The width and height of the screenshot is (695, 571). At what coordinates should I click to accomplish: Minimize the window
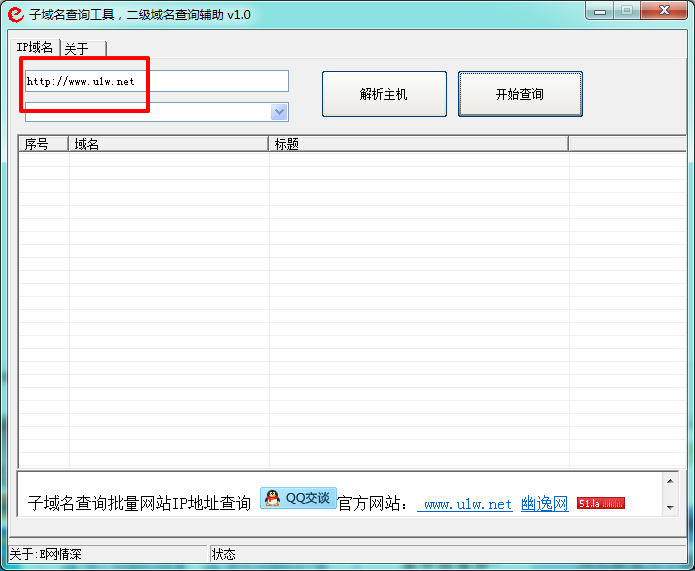[600, 11]
